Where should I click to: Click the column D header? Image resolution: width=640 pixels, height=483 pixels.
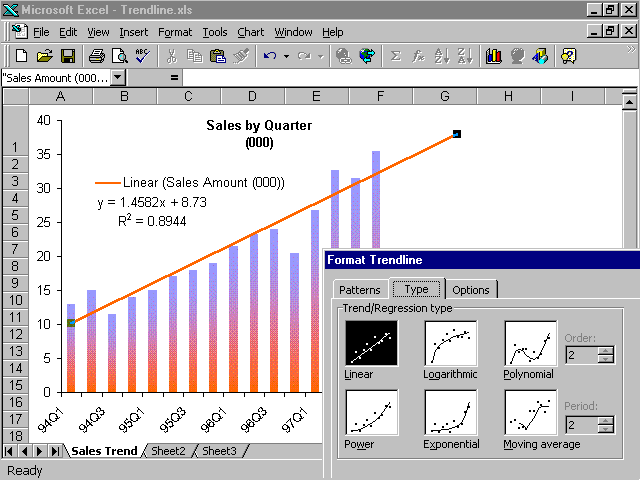pos(252,96)
